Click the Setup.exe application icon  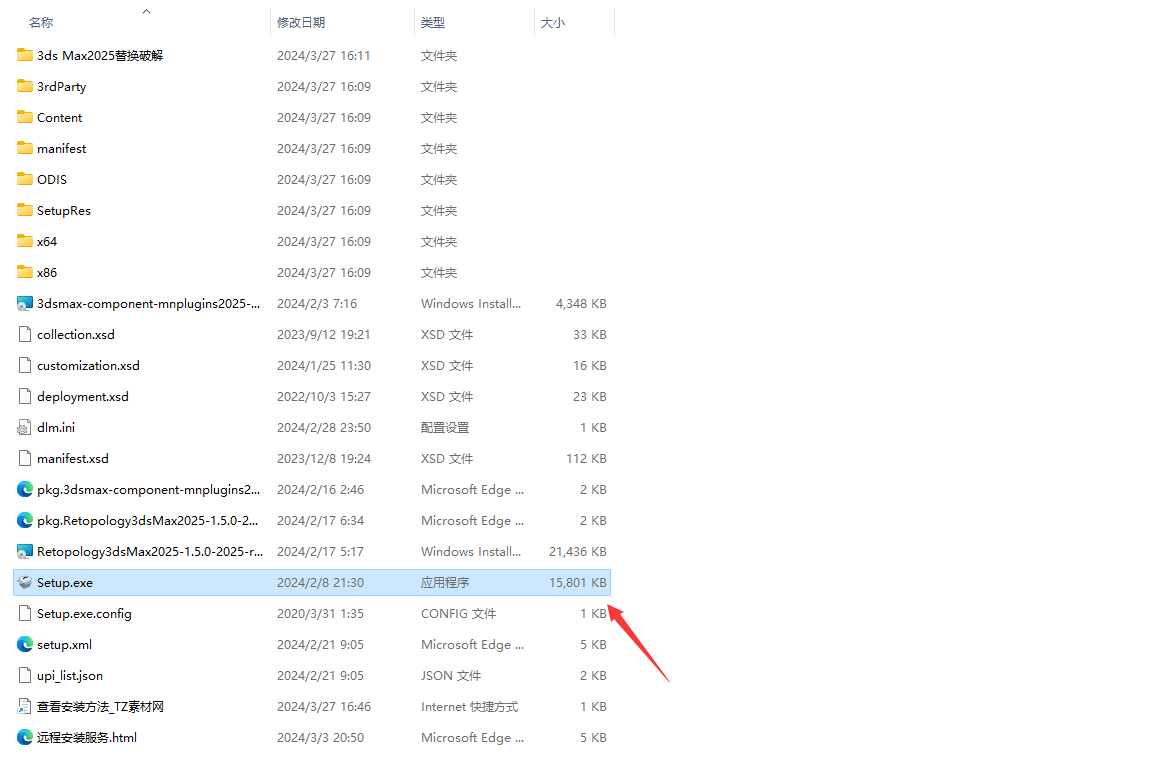(25, 582)
